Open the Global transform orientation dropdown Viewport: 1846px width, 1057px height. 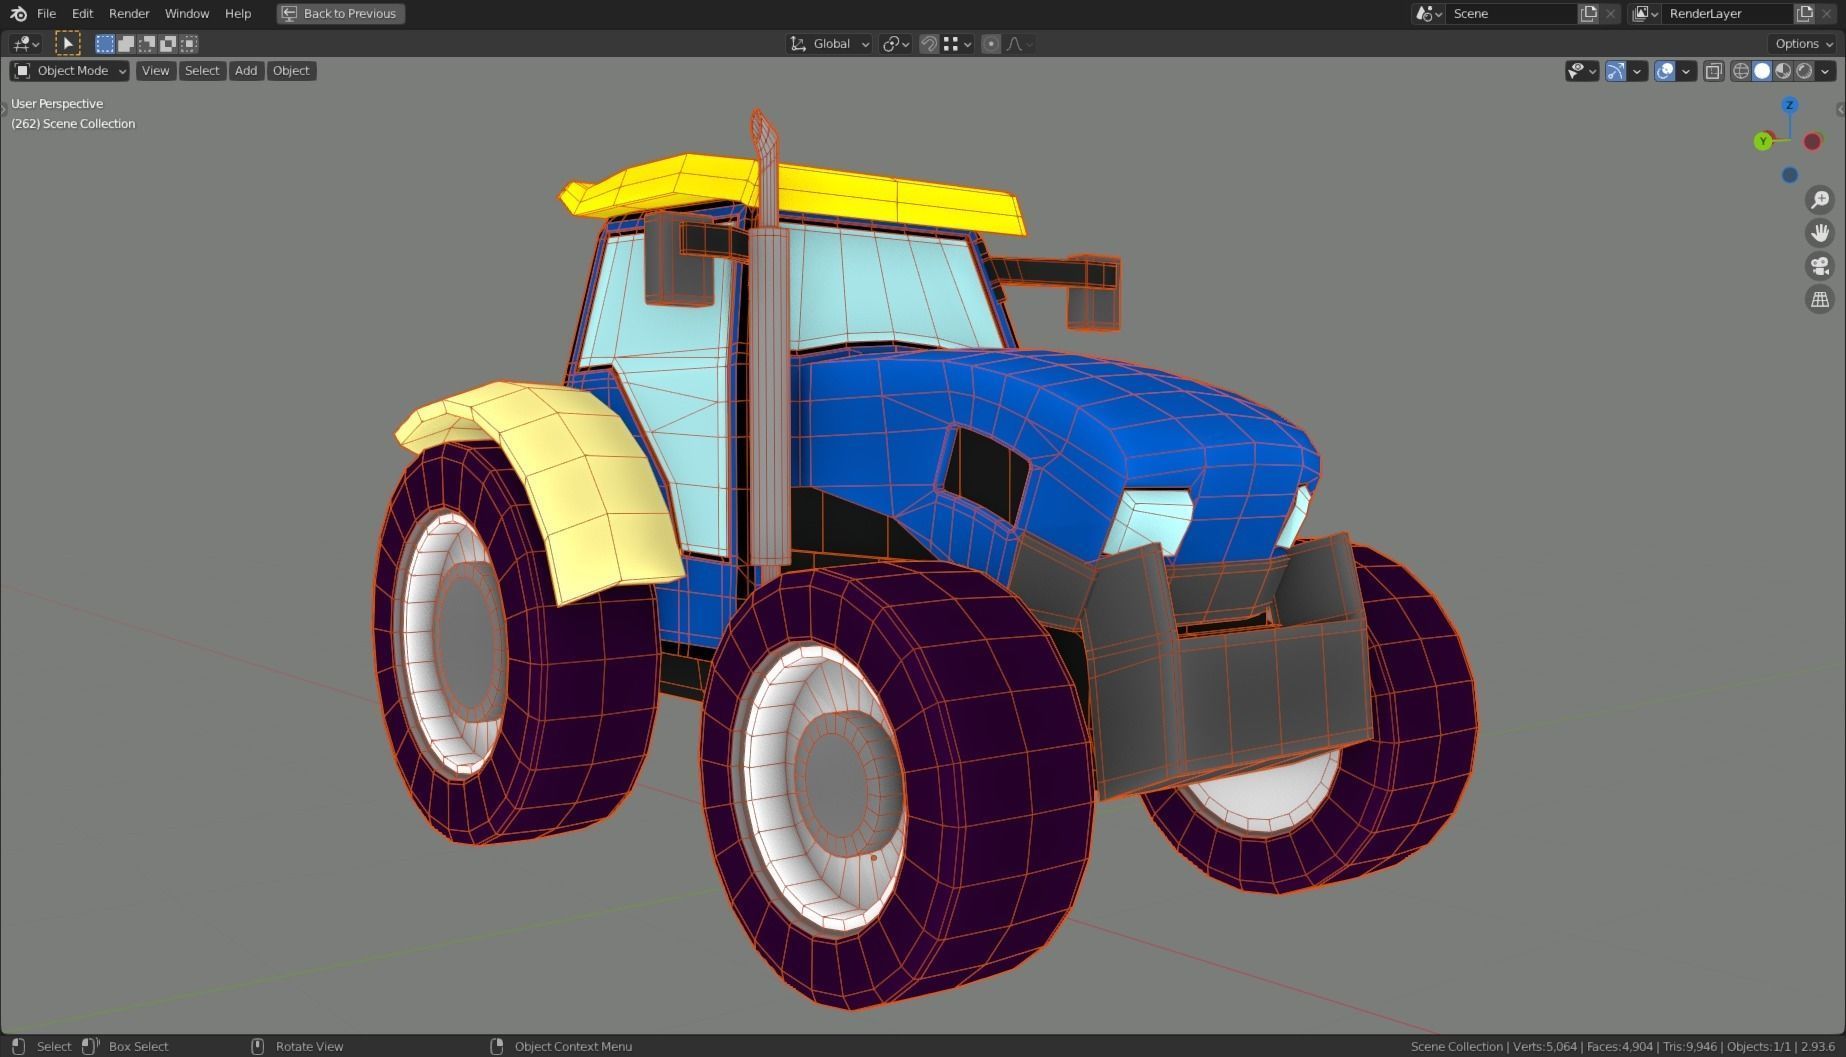tap(829, 43)
